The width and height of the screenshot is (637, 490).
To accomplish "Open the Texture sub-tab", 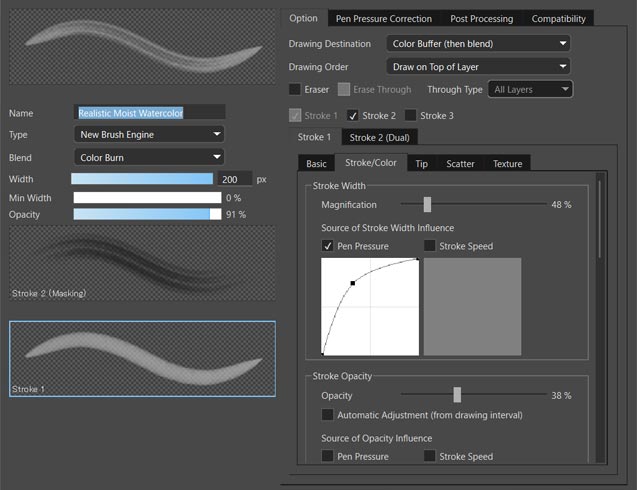I will point(507,164).
